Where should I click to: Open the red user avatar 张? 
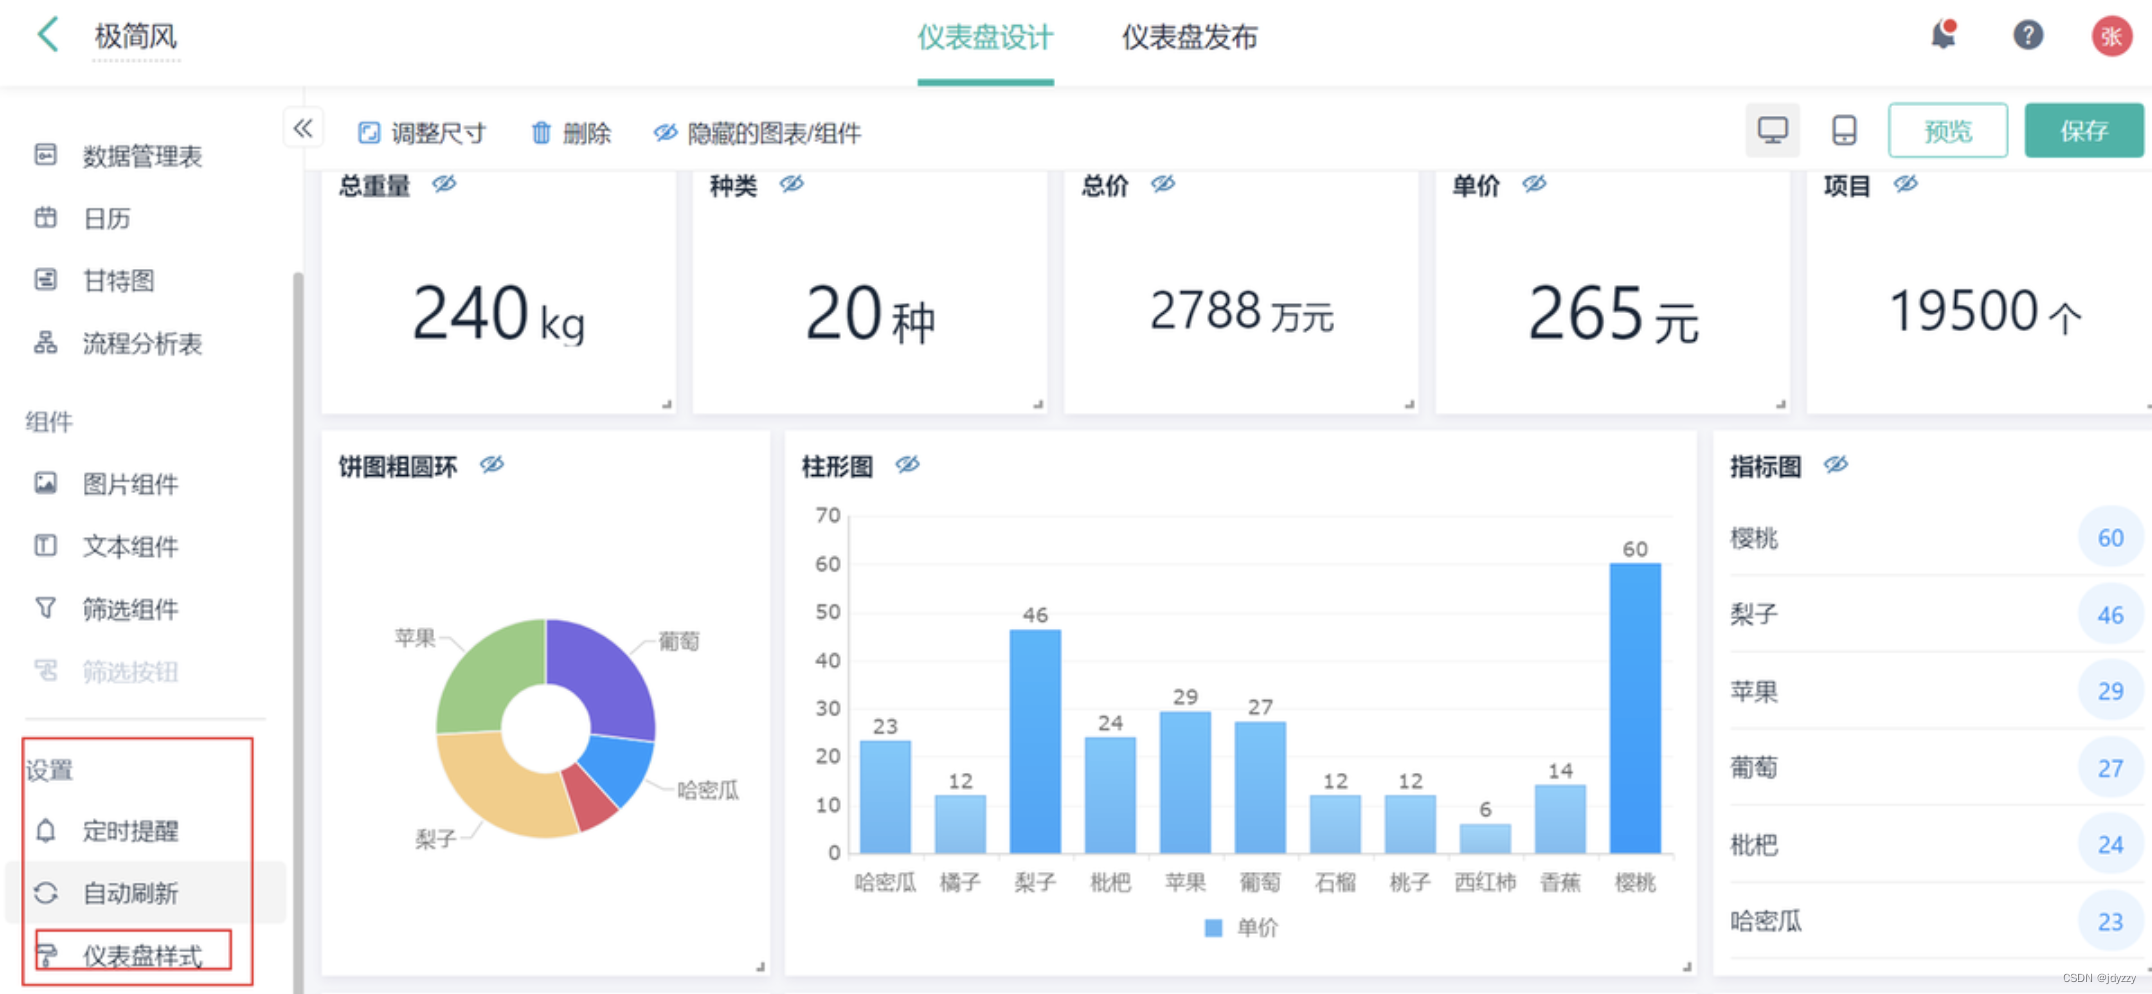[2111, 36]
